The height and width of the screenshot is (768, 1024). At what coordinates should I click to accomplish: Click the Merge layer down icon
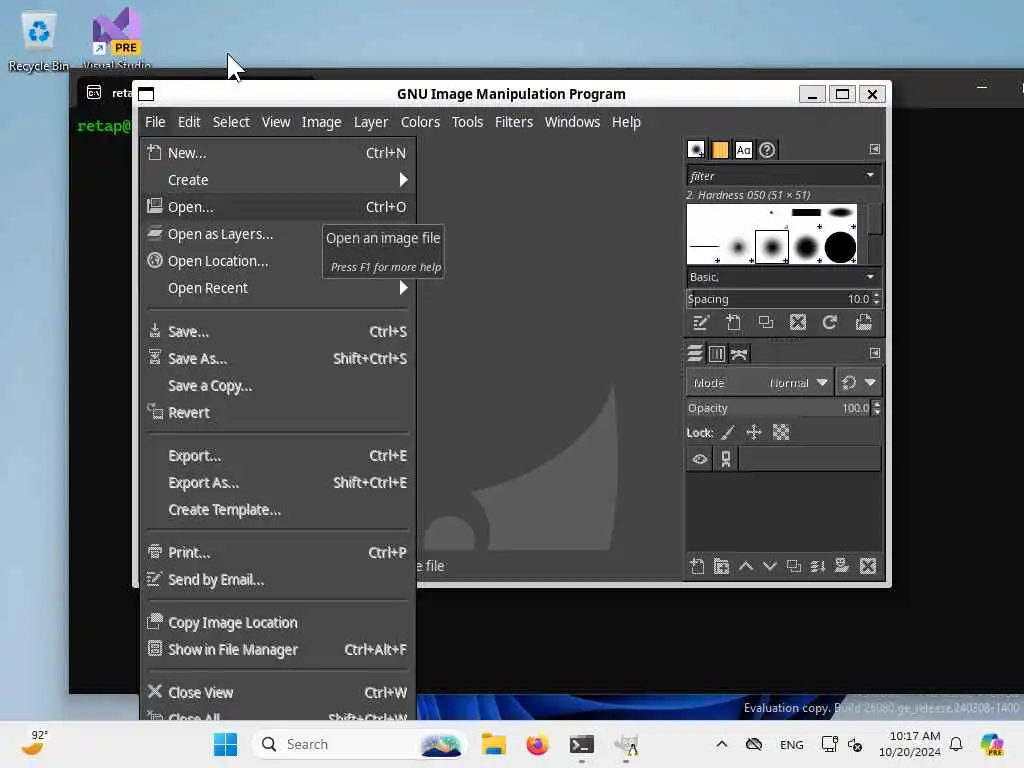818,566
